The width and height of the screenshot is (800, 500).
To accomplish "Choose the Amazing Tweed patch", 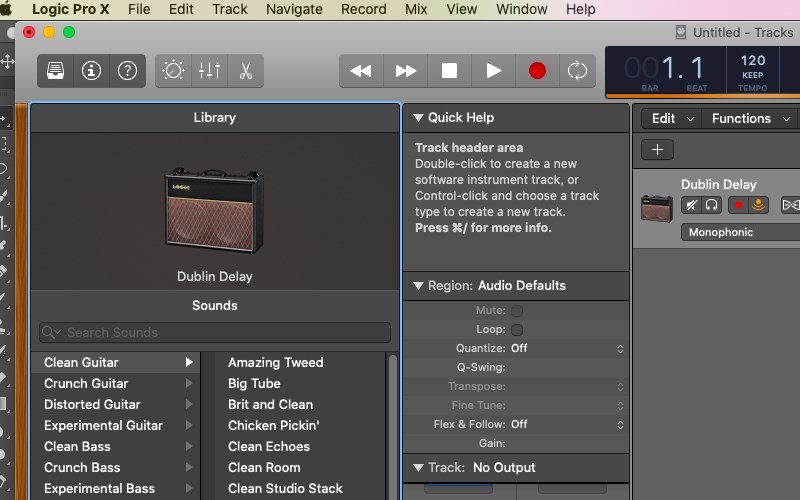I will [x=276, y=362].
